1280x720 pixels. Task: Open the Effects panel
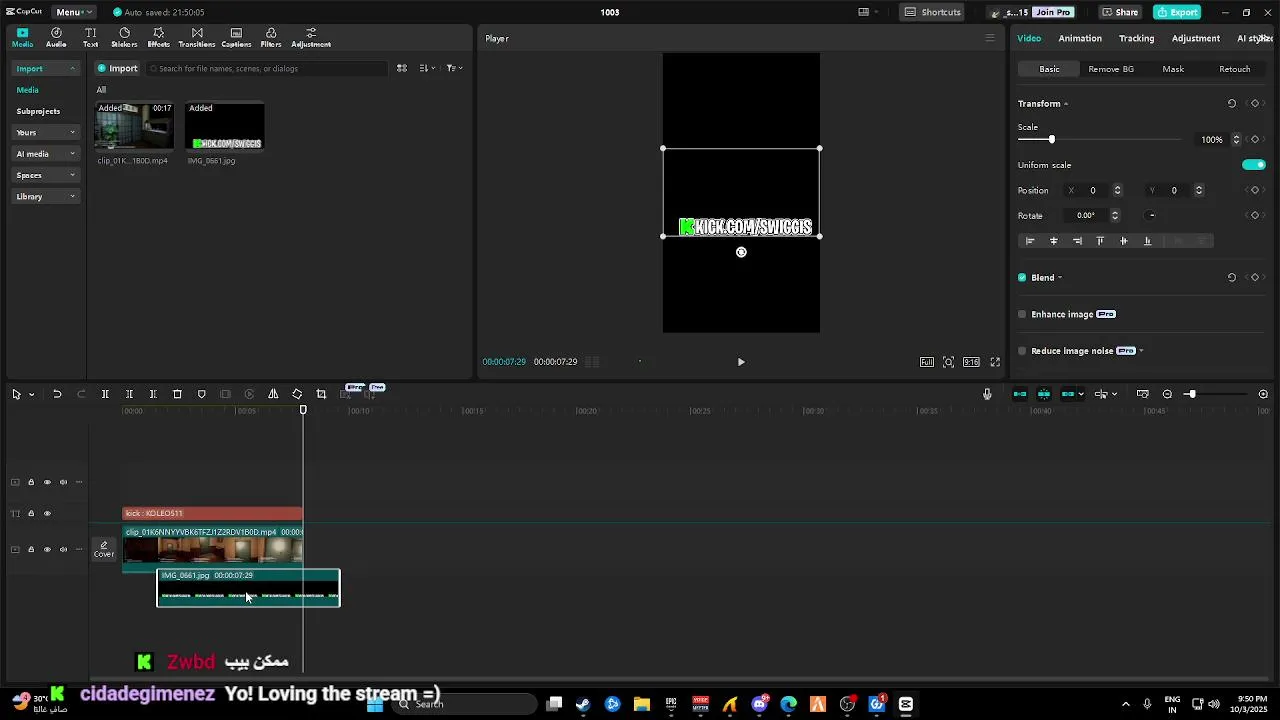coord(158,38)
